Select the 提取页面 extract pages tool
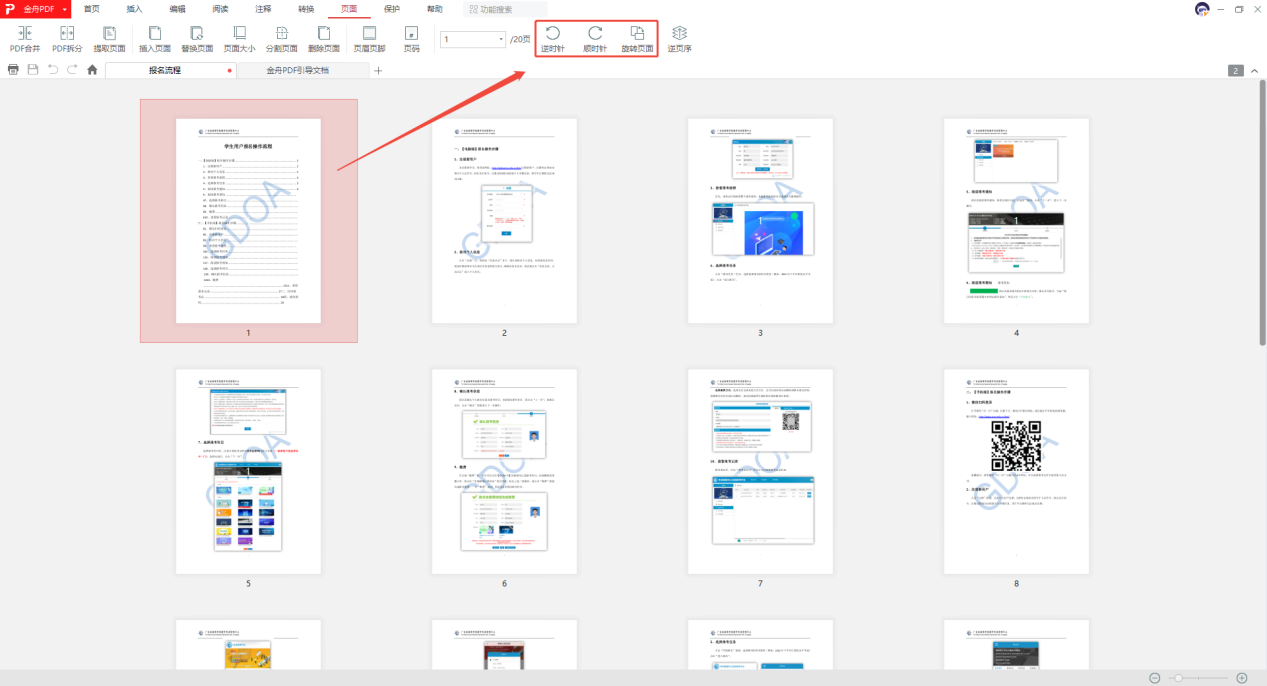 pos(109,39)
